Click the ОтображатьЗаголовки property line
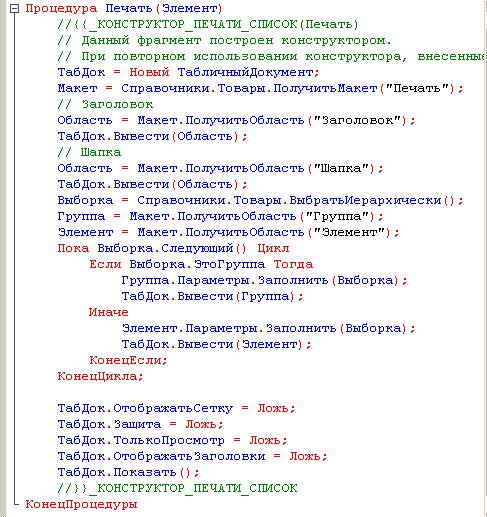487x517 pixels. (x=192, y=456)
